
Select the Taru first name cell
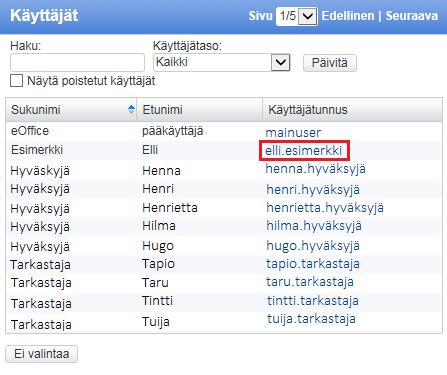[x=155, y=283]
